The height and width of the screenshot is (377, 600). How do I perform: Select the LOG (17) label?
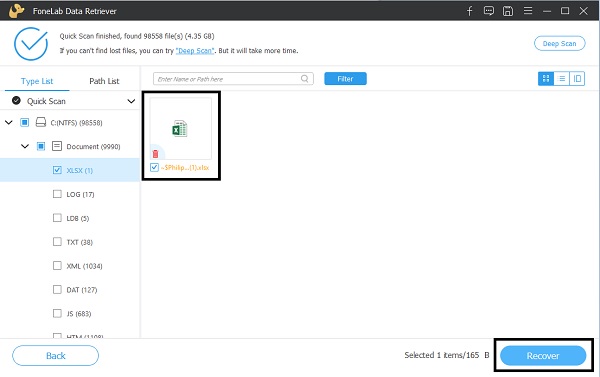tap(80, 194)
